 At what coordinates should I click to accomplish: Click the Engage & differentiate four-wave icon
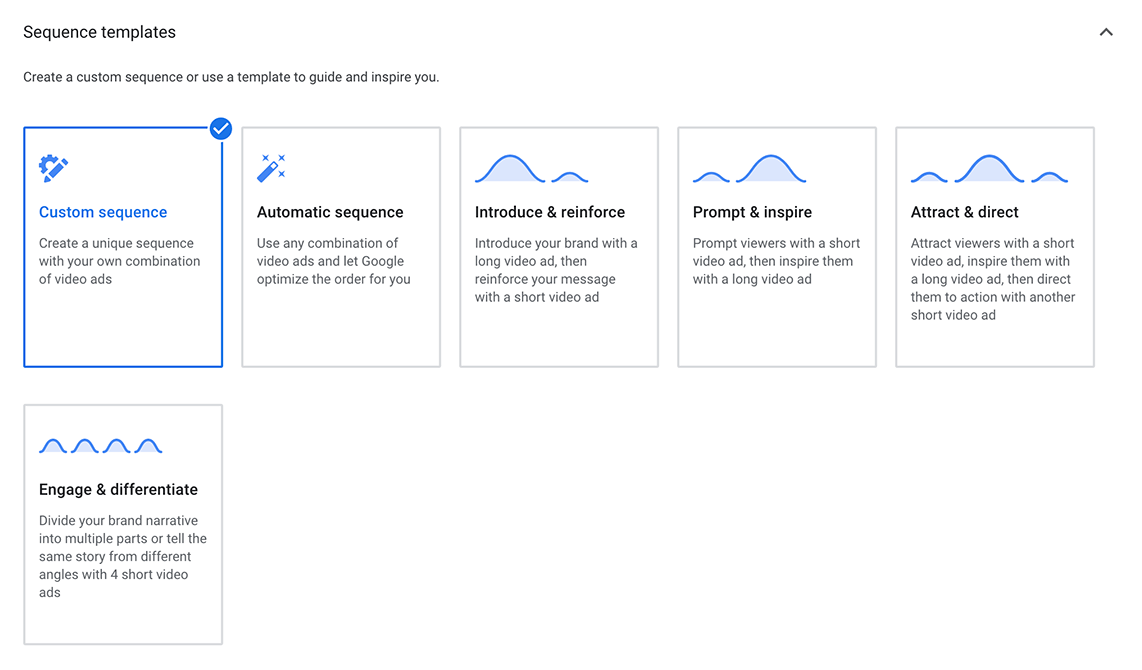101,446
